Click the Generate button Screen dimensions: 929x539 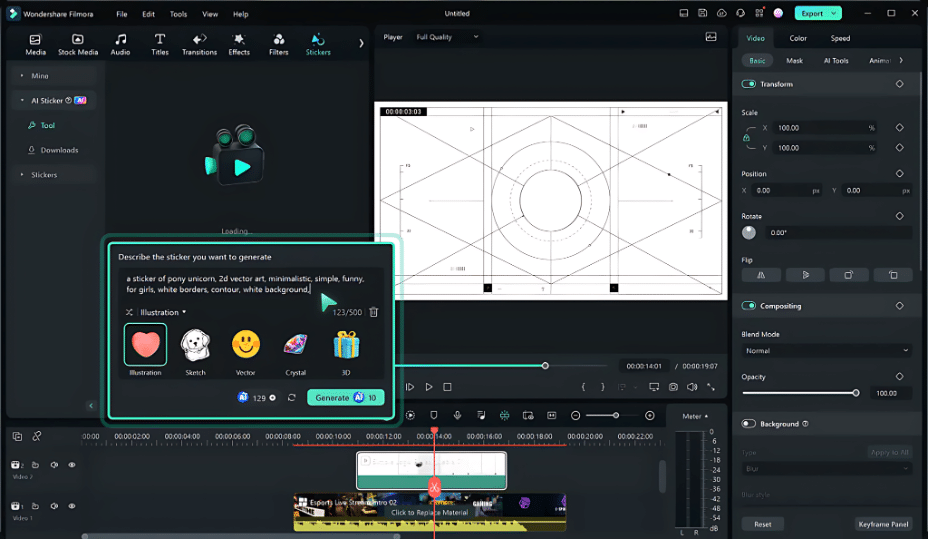345,397
